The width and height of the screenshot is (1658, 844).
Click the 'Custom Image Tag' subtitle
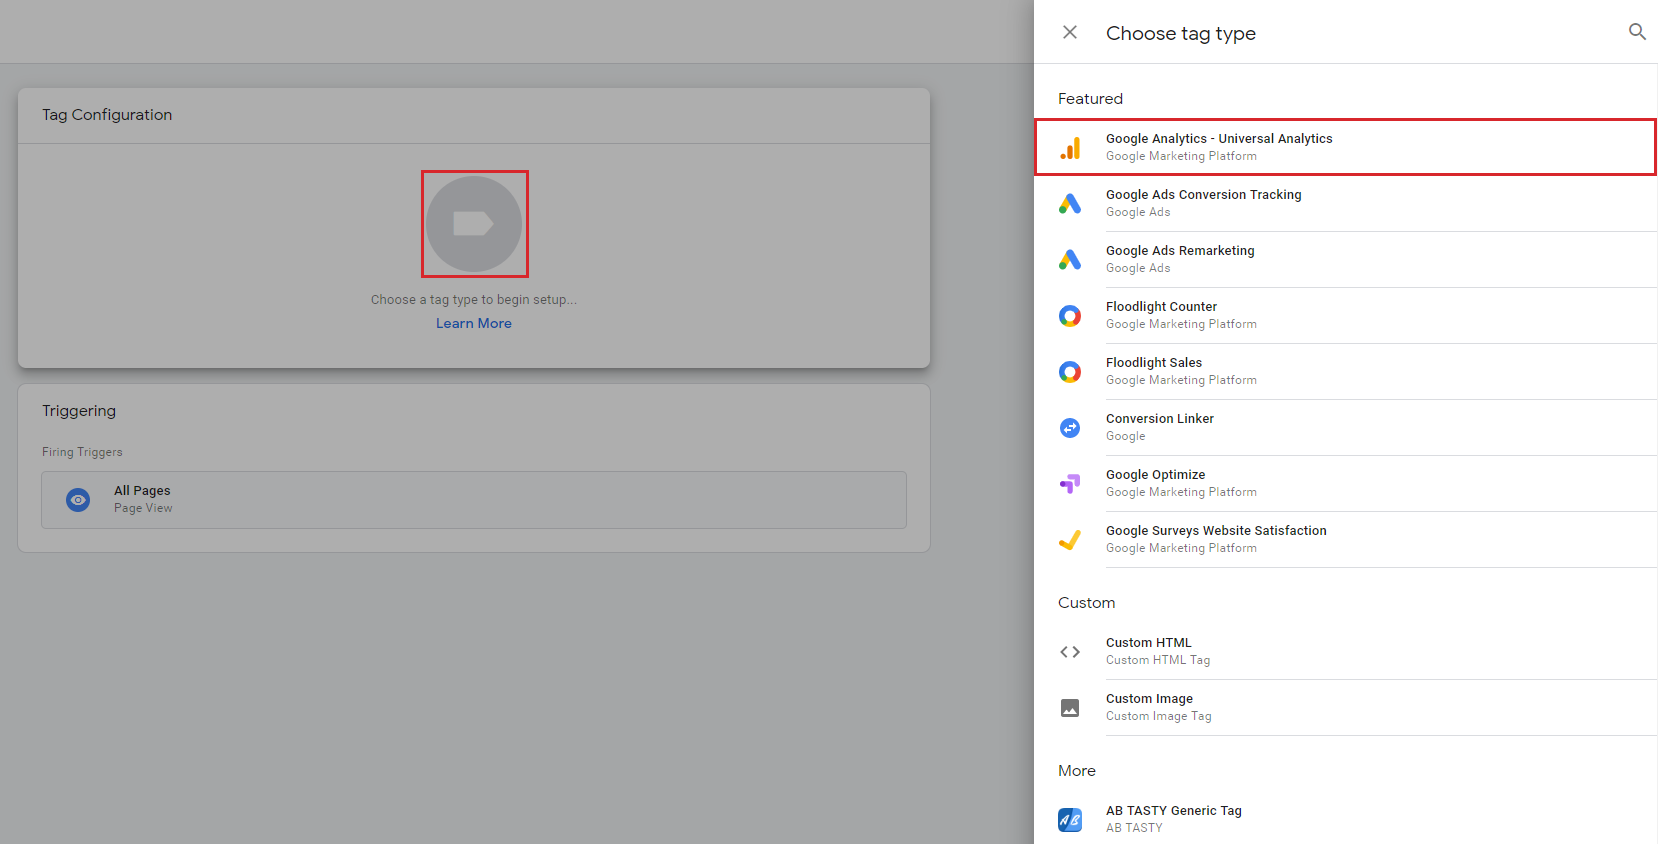[x=1158, y=716]
